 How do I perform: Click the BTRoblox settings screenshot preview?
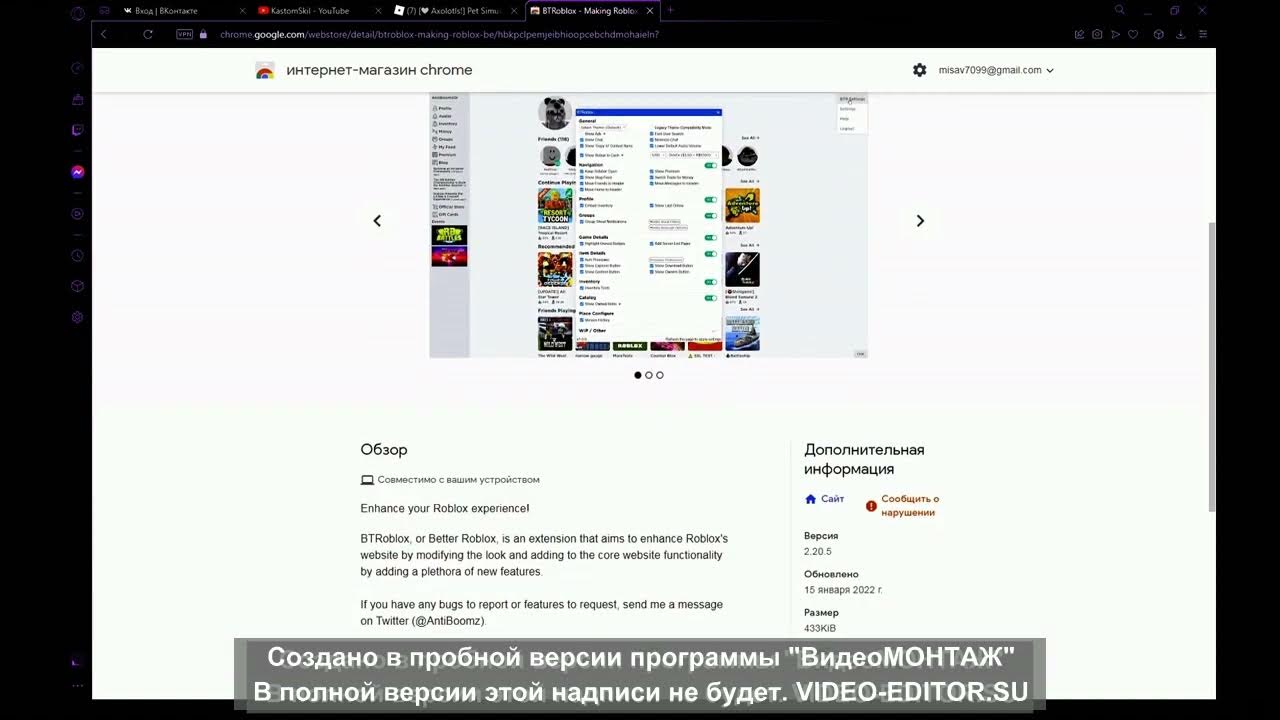[x=648, y=225]
